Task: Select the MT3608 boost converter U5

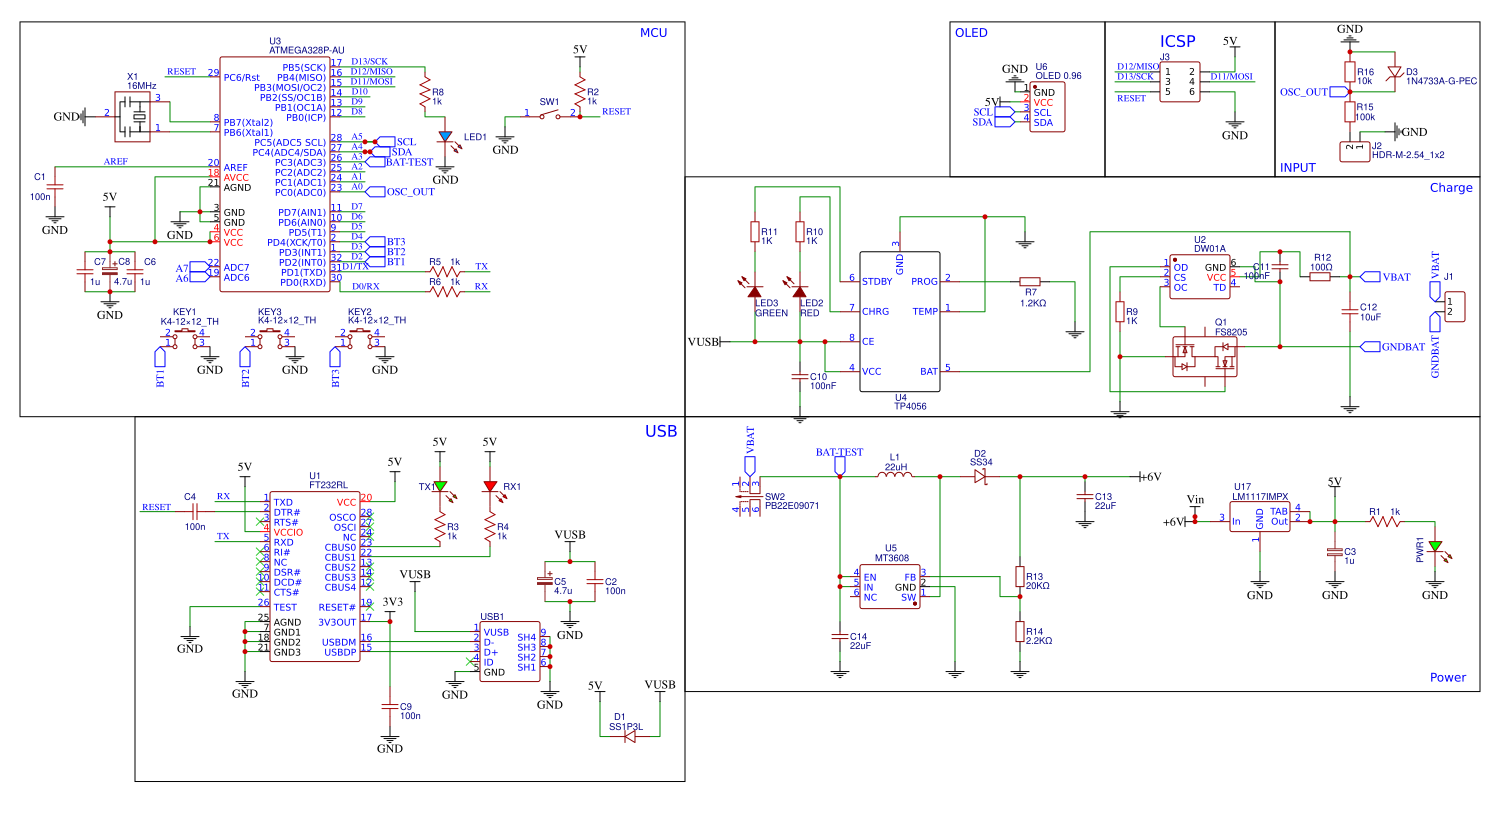Action: tap(890, 587)
